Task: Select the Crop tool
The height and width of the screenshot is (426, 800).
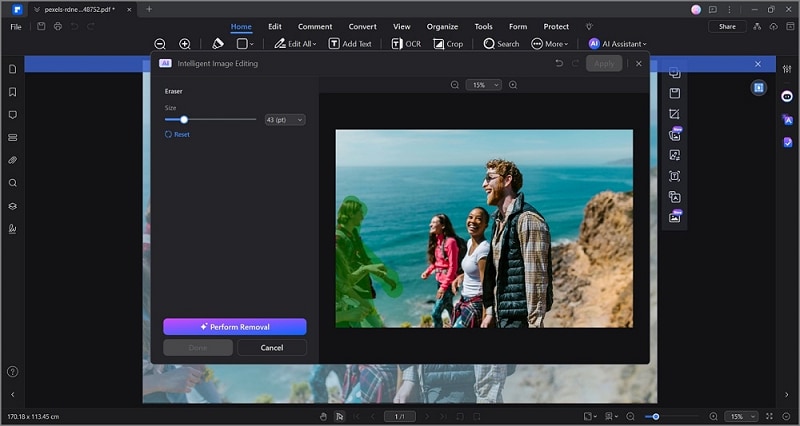Action: click(448, 44)
